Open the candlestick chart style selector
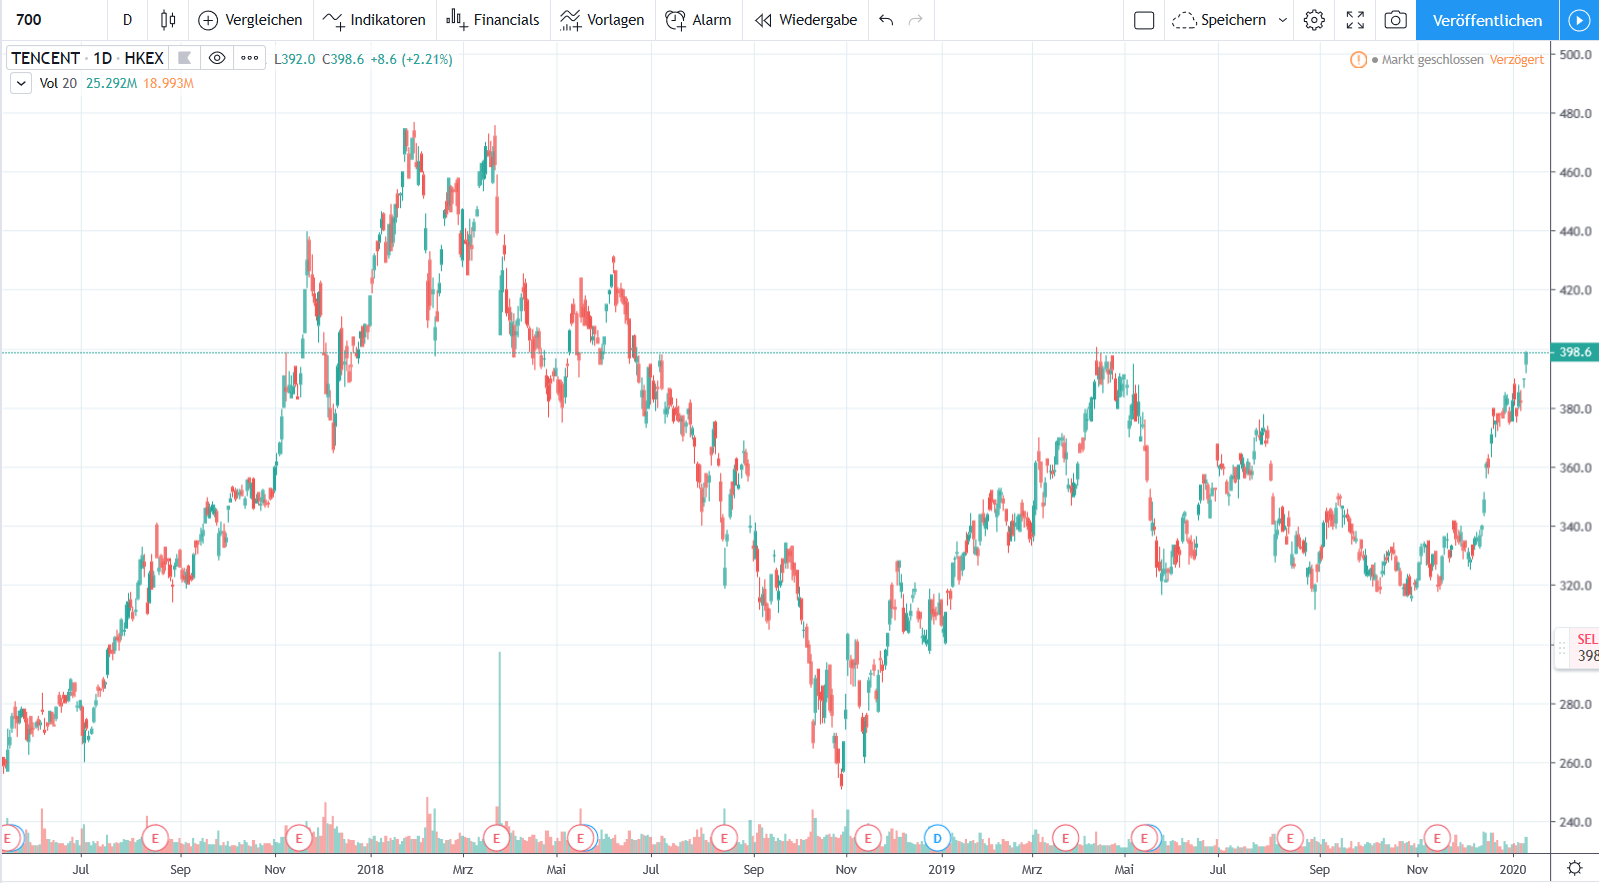Viewport: 1599px width, 883px height. point(168,20)
